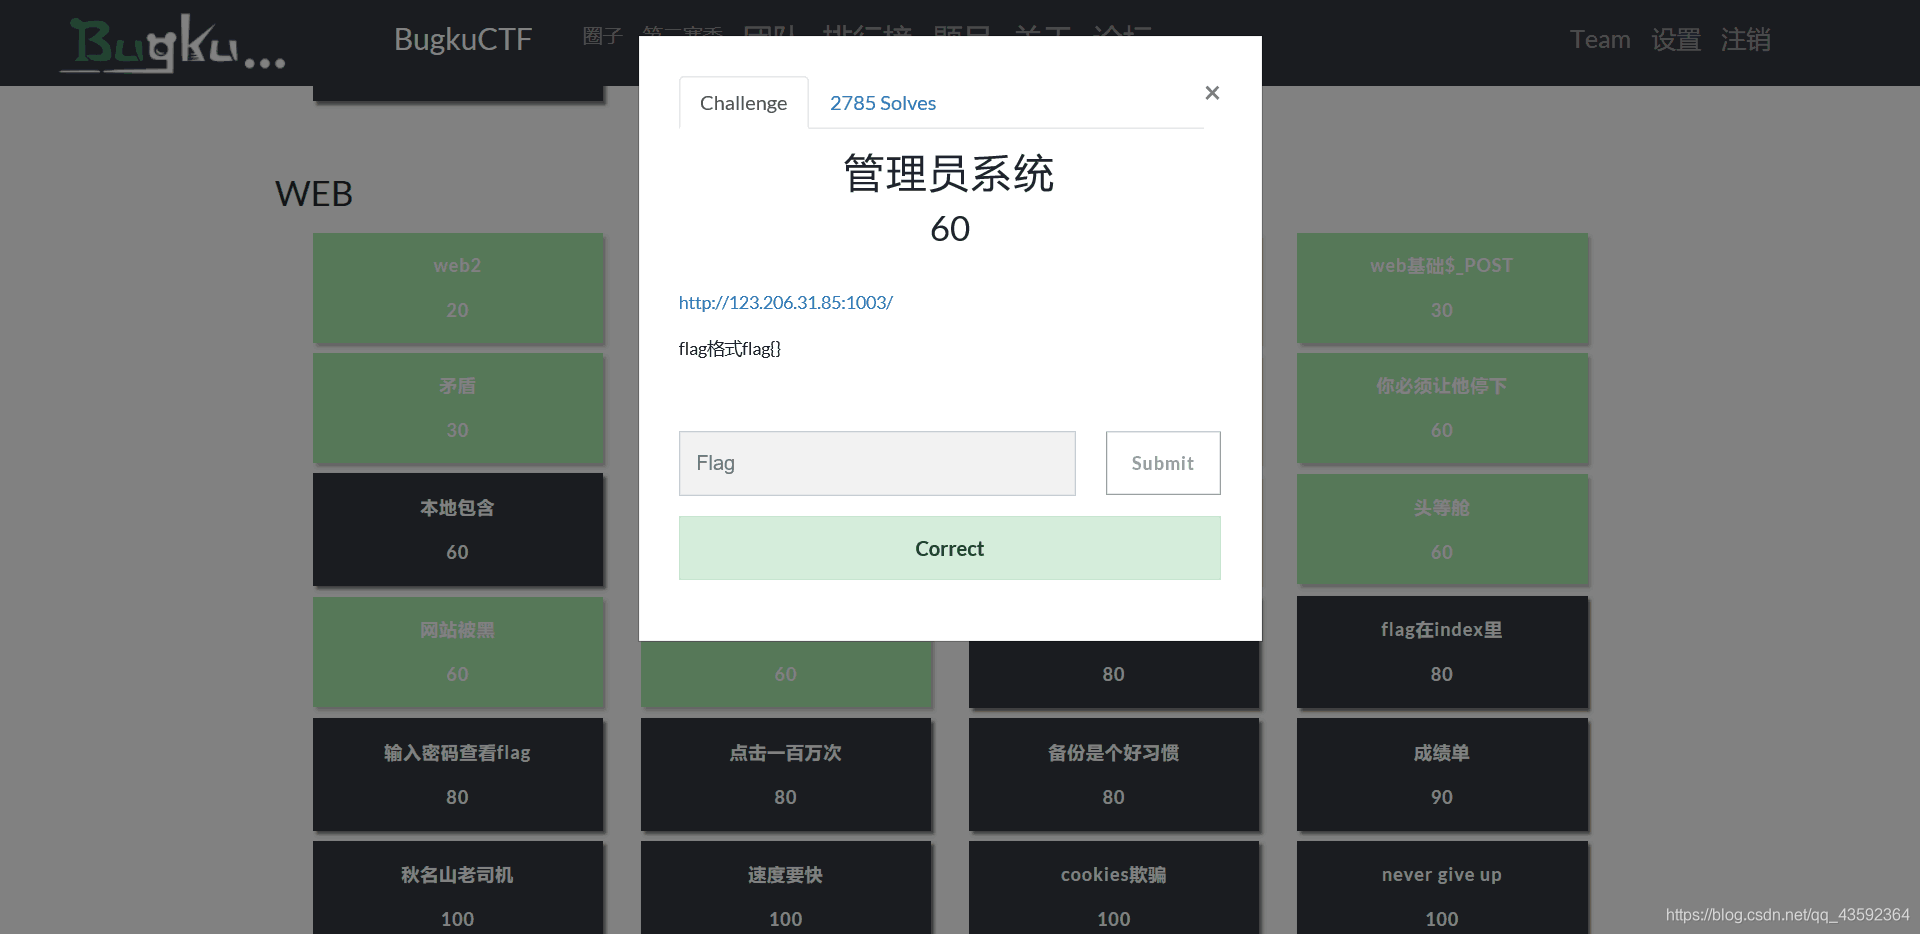1920x934 pixels.
Task: Click the green Correct result banner
Action: (x=949, y=548)
